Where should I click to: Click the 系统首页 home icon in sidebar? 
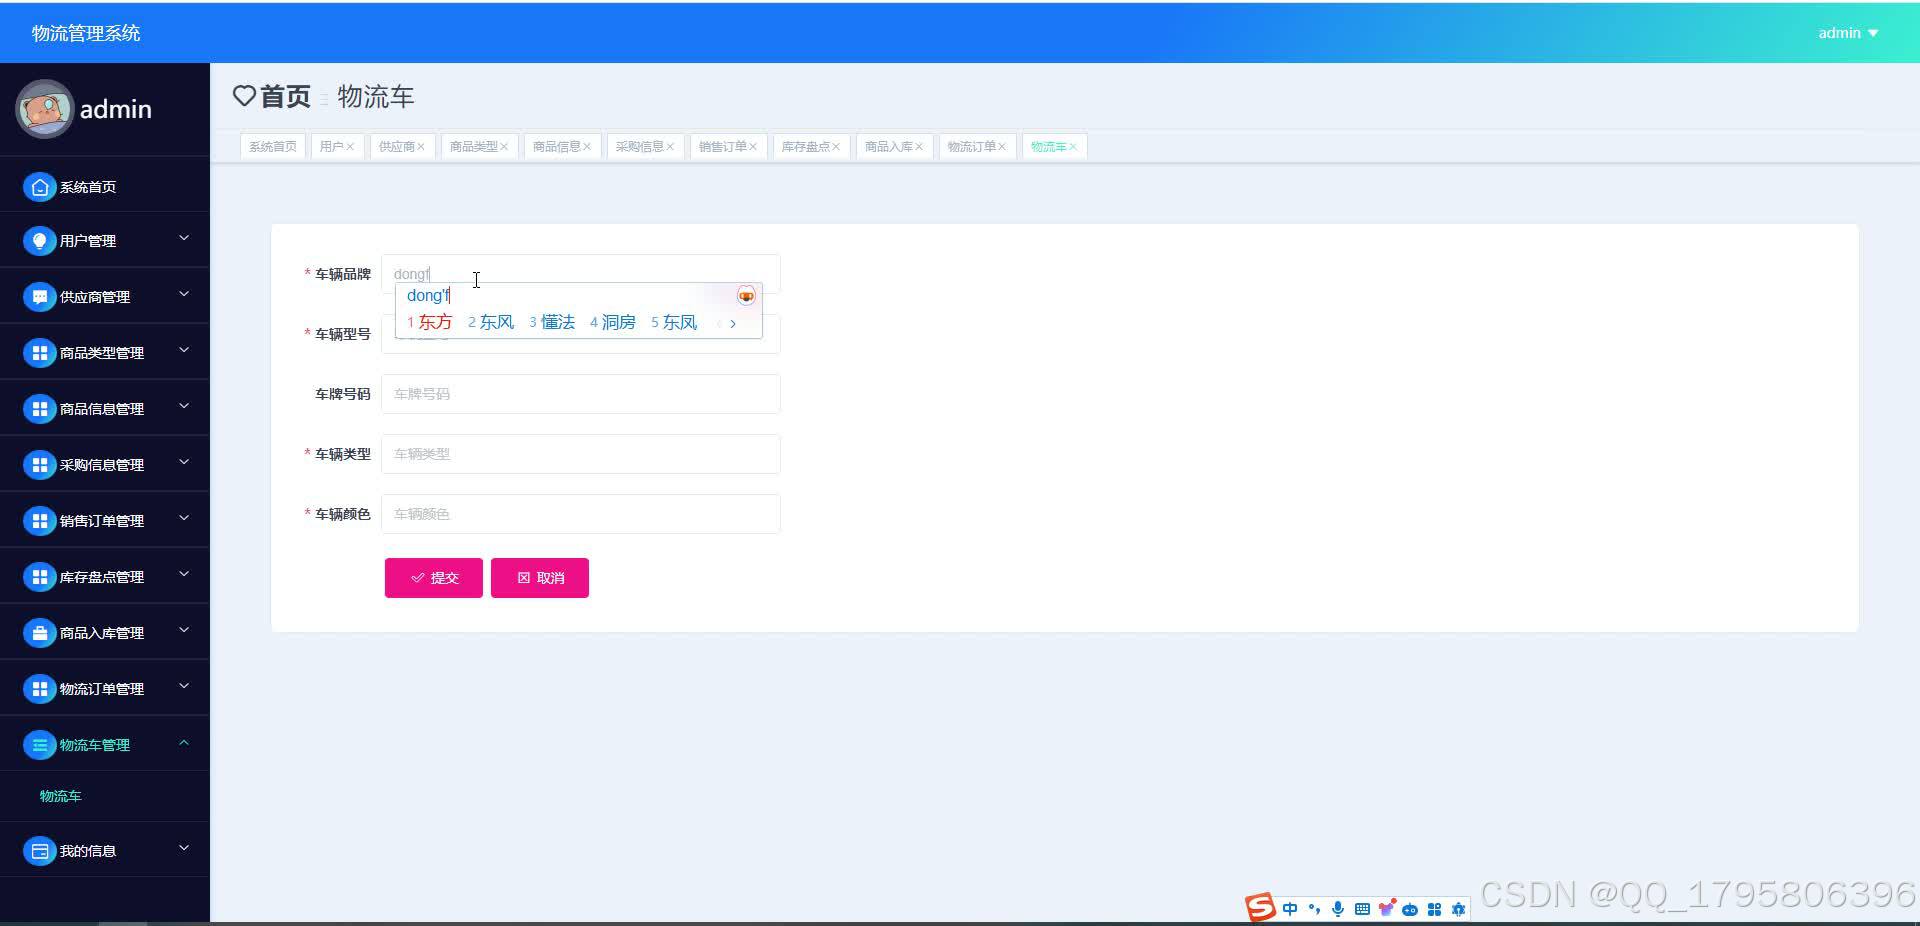click(39, 187)
